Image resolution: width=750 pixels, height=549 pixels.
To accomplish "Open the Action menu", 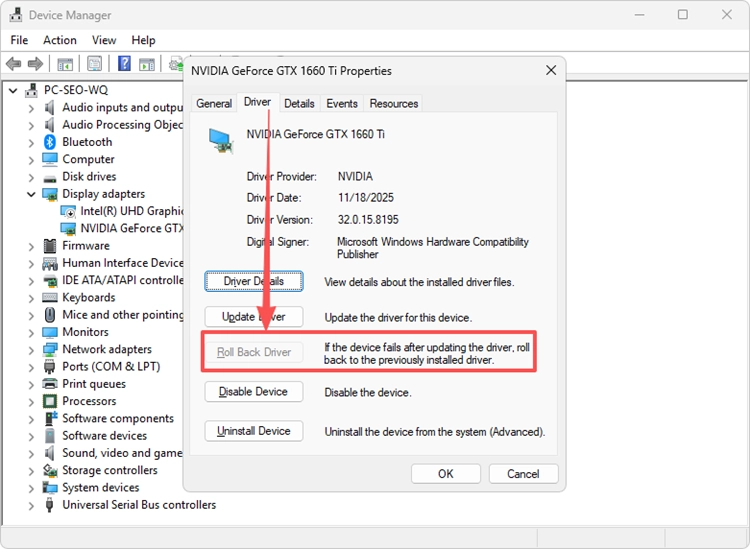I will coord(60,40).
